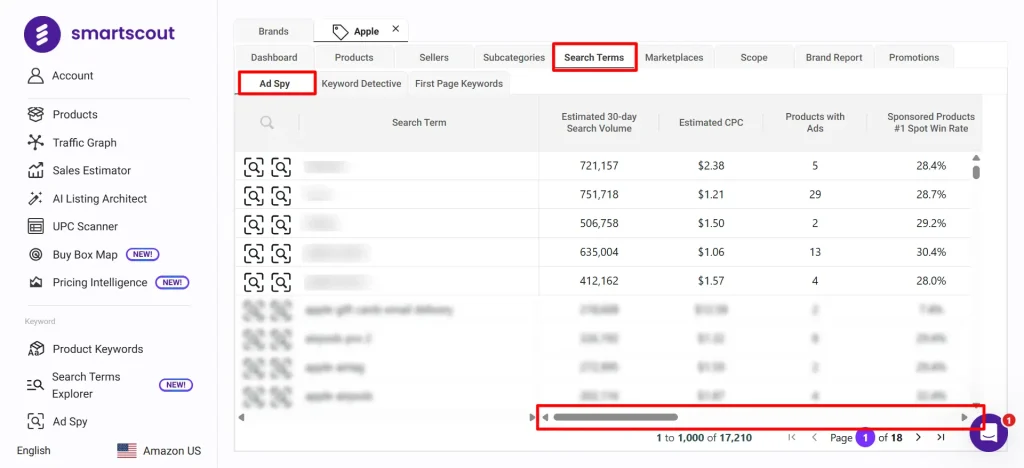Open the Marketplaces tab
Image resolution: width=1024 pixels, height=468 pixels.
pos(674,57)
